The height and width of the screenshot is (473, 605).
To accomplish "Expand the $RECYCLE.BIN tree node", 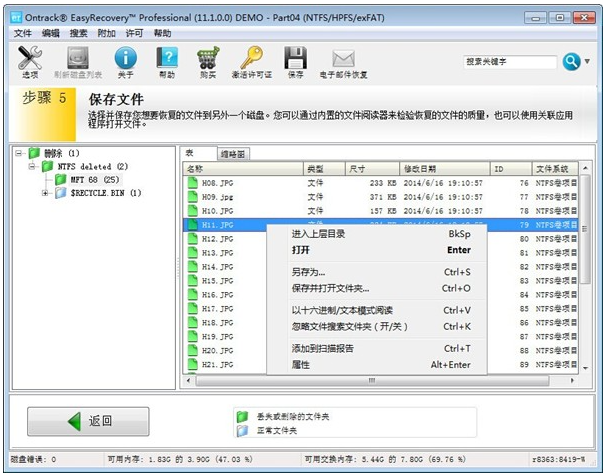I will (x=45, y=192).
